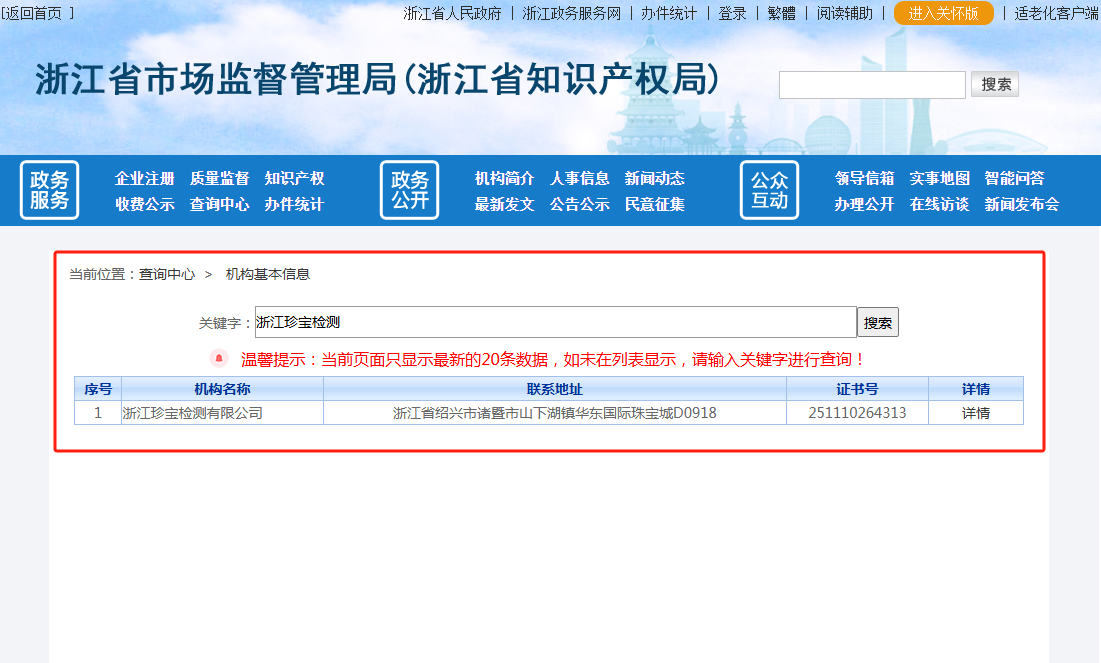This screenshot has width=1101, height=663.
Task: Open 适老化客户端 link
Action: pyautogui.click(x=1056, y=13)
